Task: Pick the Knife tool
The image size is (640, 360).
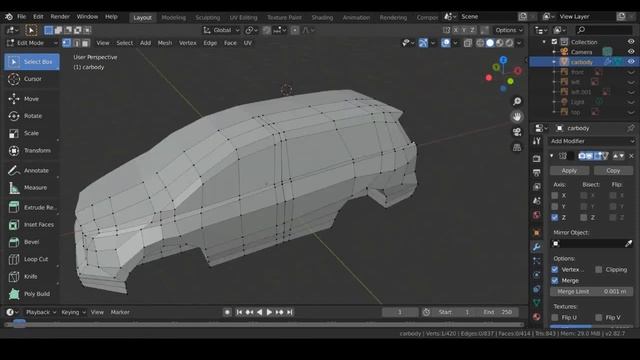Action: [32, 276]
